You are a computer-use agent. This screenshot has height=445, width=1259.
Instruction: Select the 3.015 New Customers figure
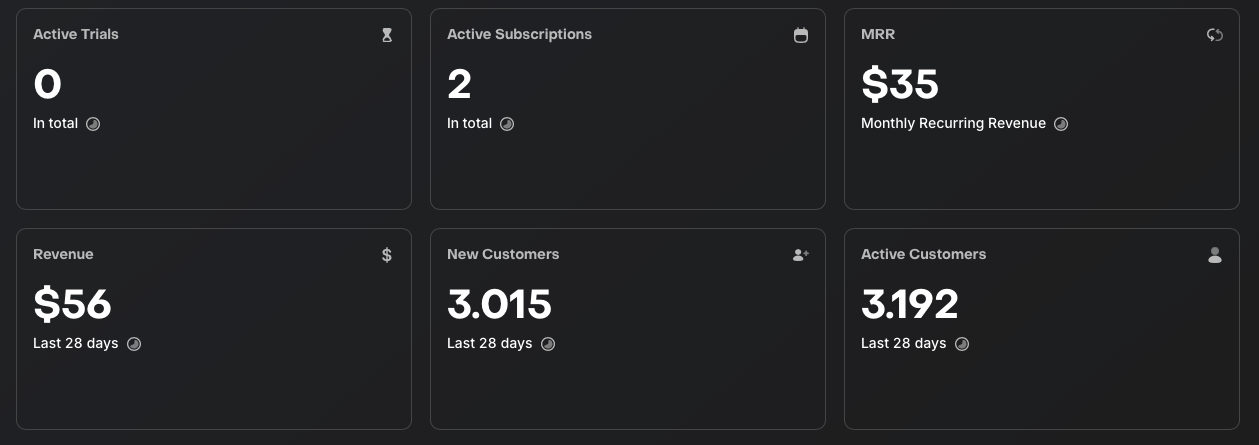499,305
